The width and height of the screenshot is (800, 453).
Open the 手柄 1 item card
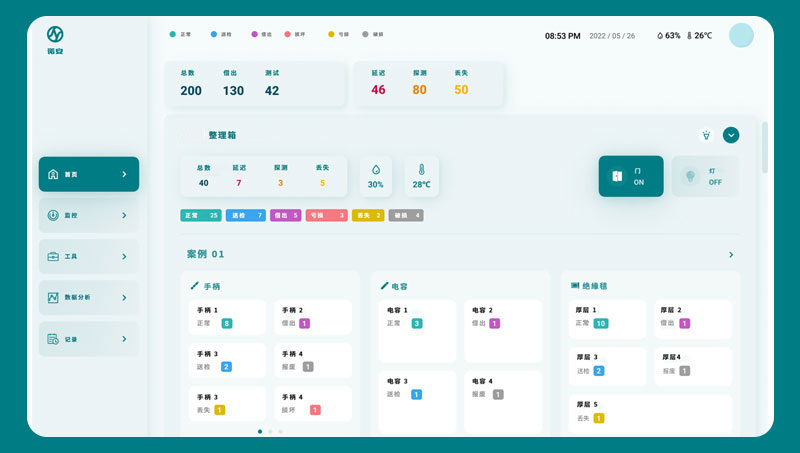point(228,317)
